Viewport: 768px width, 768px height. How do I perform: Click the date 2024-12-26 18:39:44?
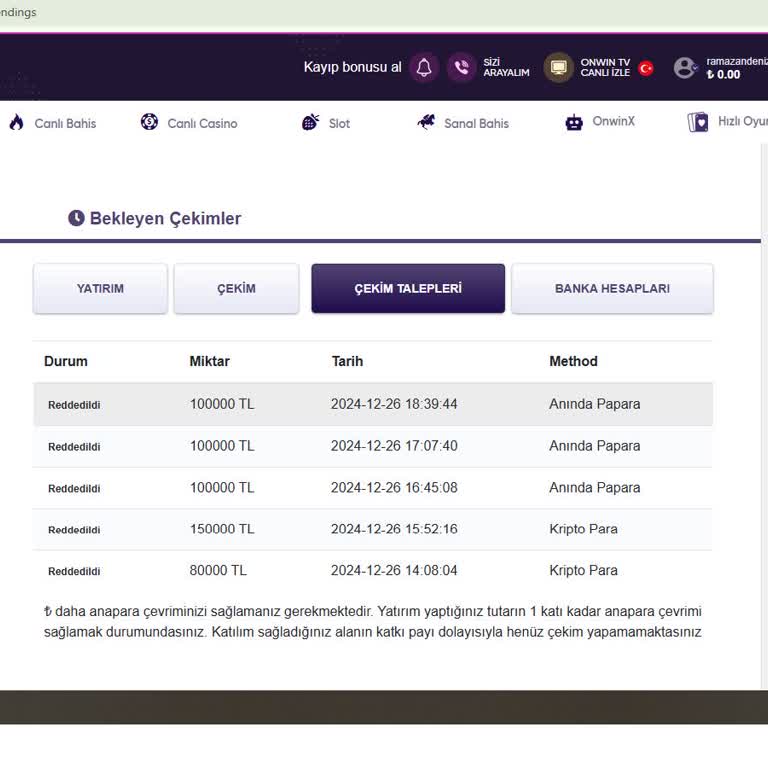point(394,404)
